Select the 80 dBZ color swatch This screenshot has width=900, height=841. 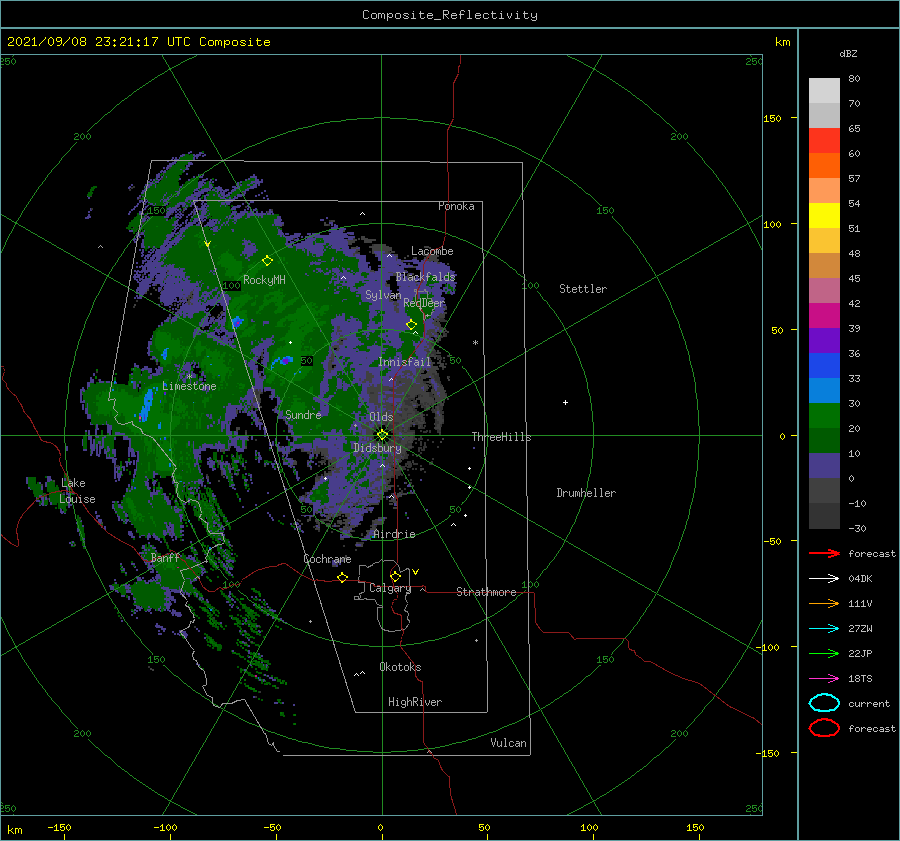pyautogui.click(x=824, y=91)
